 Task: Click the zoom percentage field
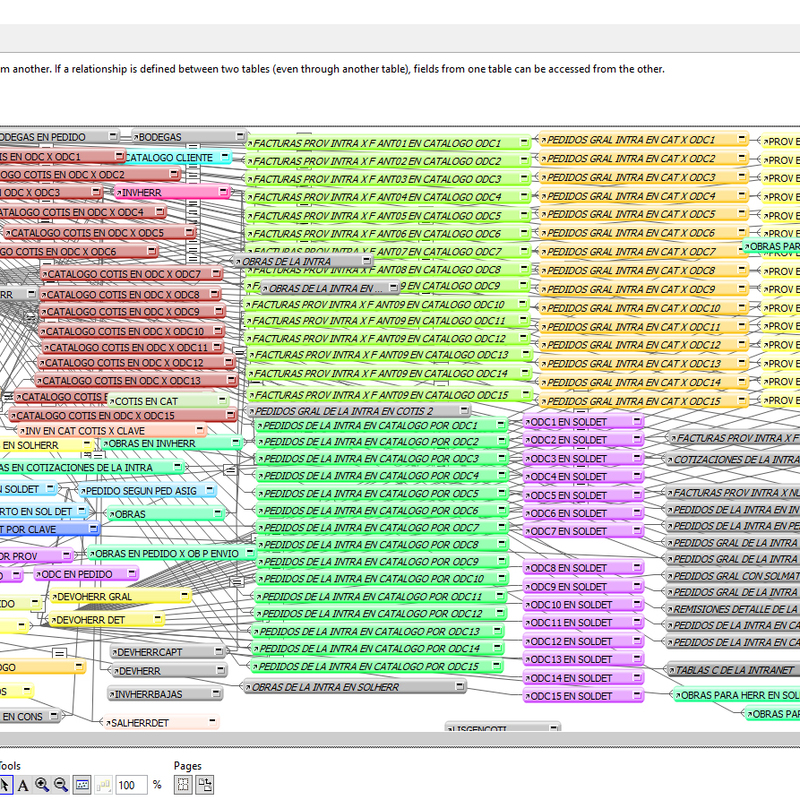point(131,785)
